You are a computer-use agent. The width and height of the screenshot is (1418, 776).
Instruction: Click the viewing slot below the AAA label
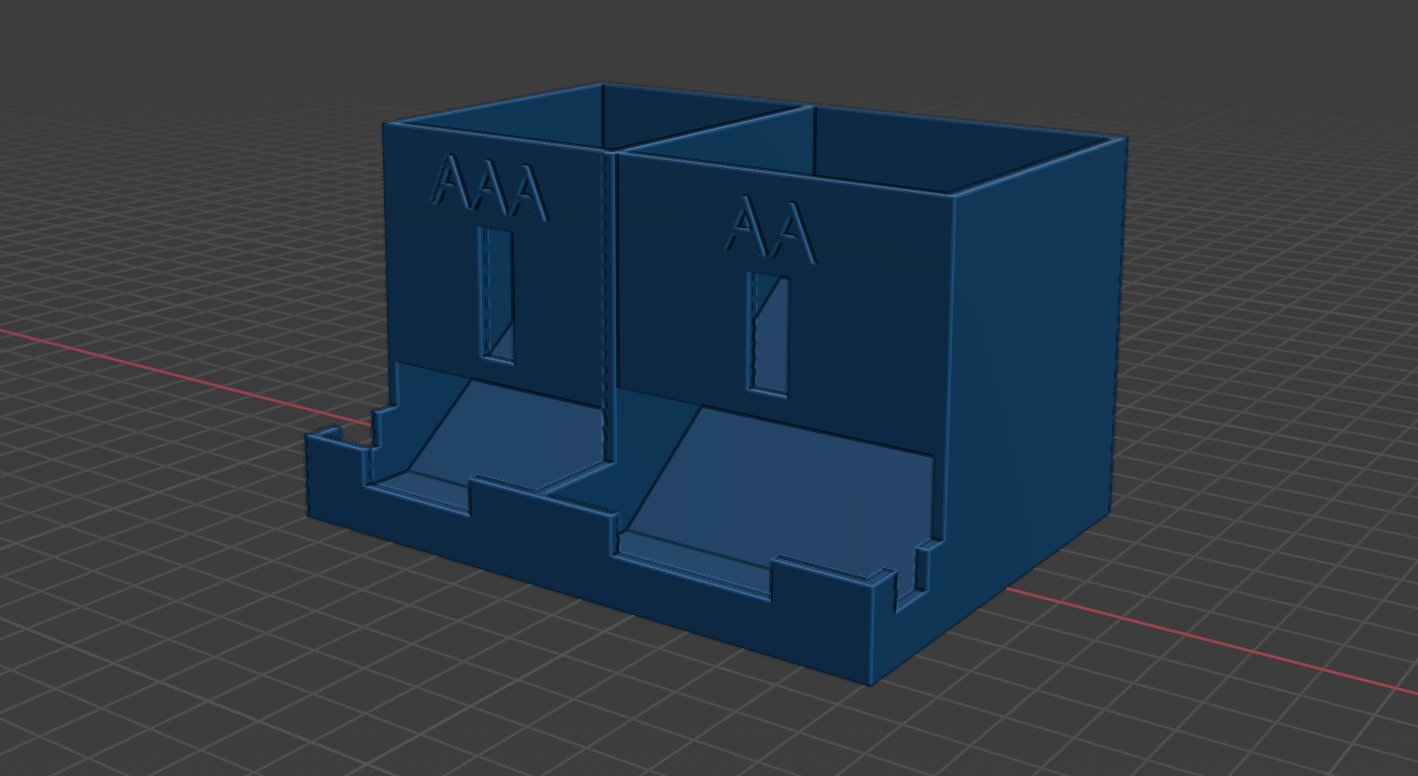[x=496, y=295]
